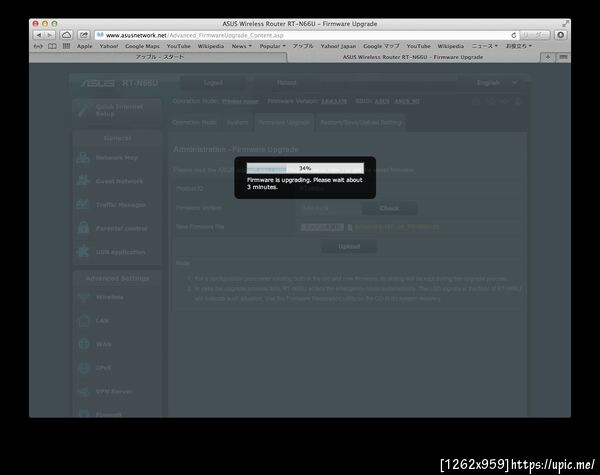The image size is (600, 475).
Task: Add a new tab with plus icon
Action: pos(548,57)
